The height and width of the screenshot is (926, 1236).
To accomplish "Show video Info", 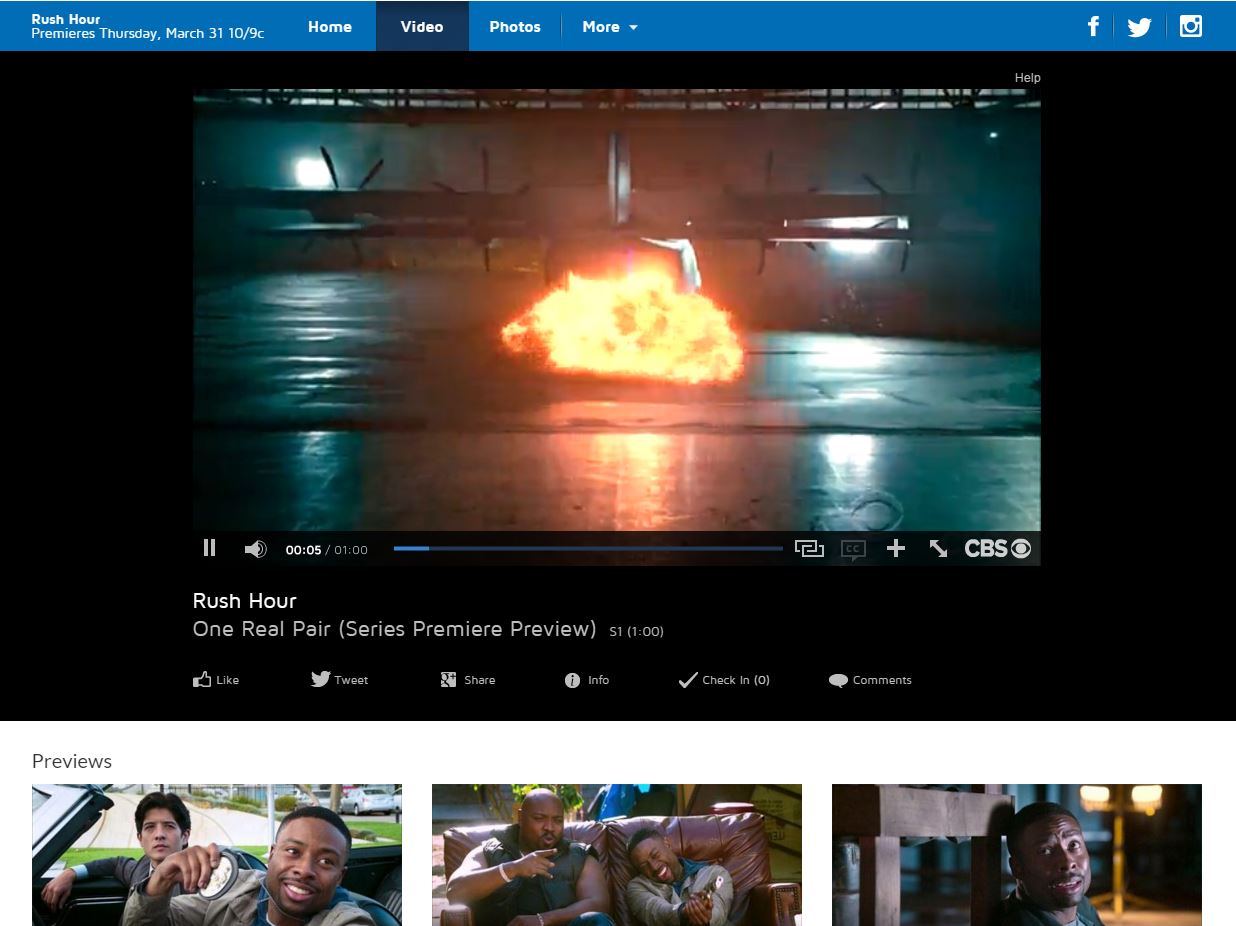I will tap(587, 680).
